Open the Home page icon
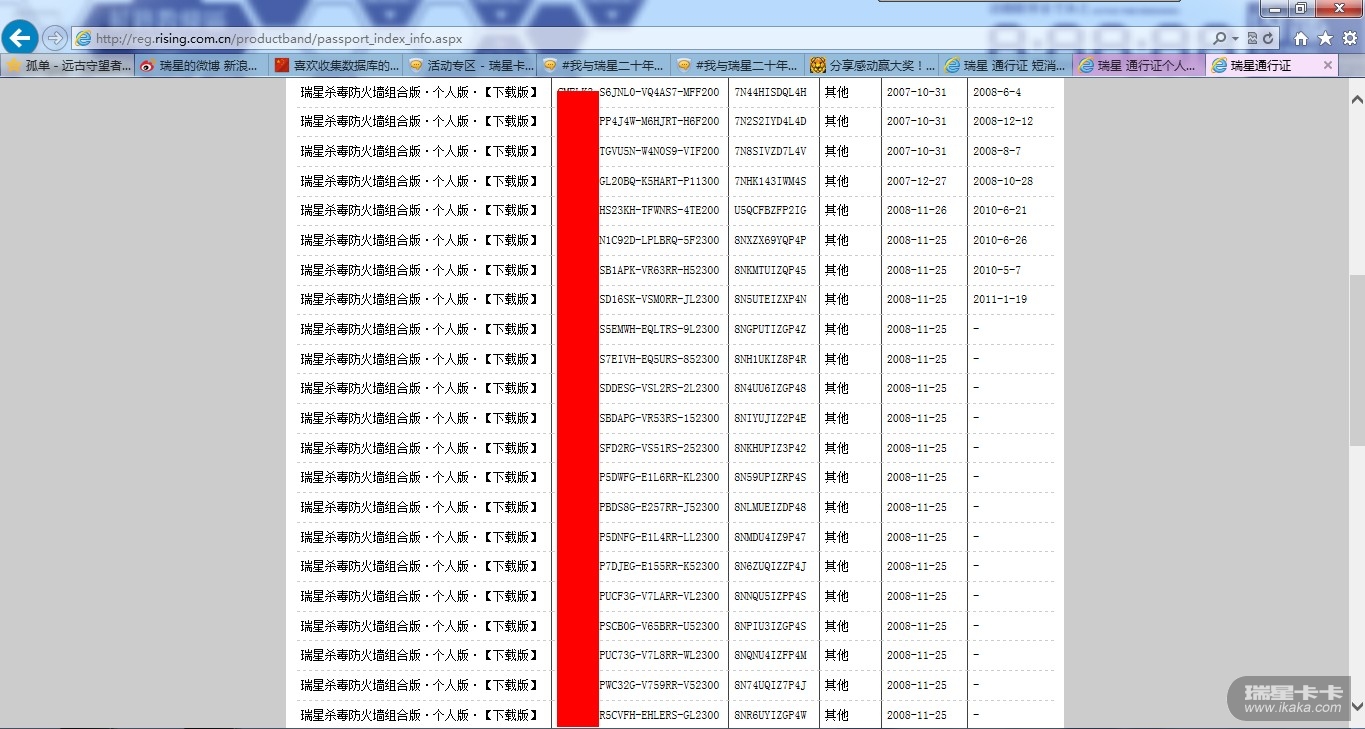Viewport: 1365px width, 729px height. (x=1301, y=38)
